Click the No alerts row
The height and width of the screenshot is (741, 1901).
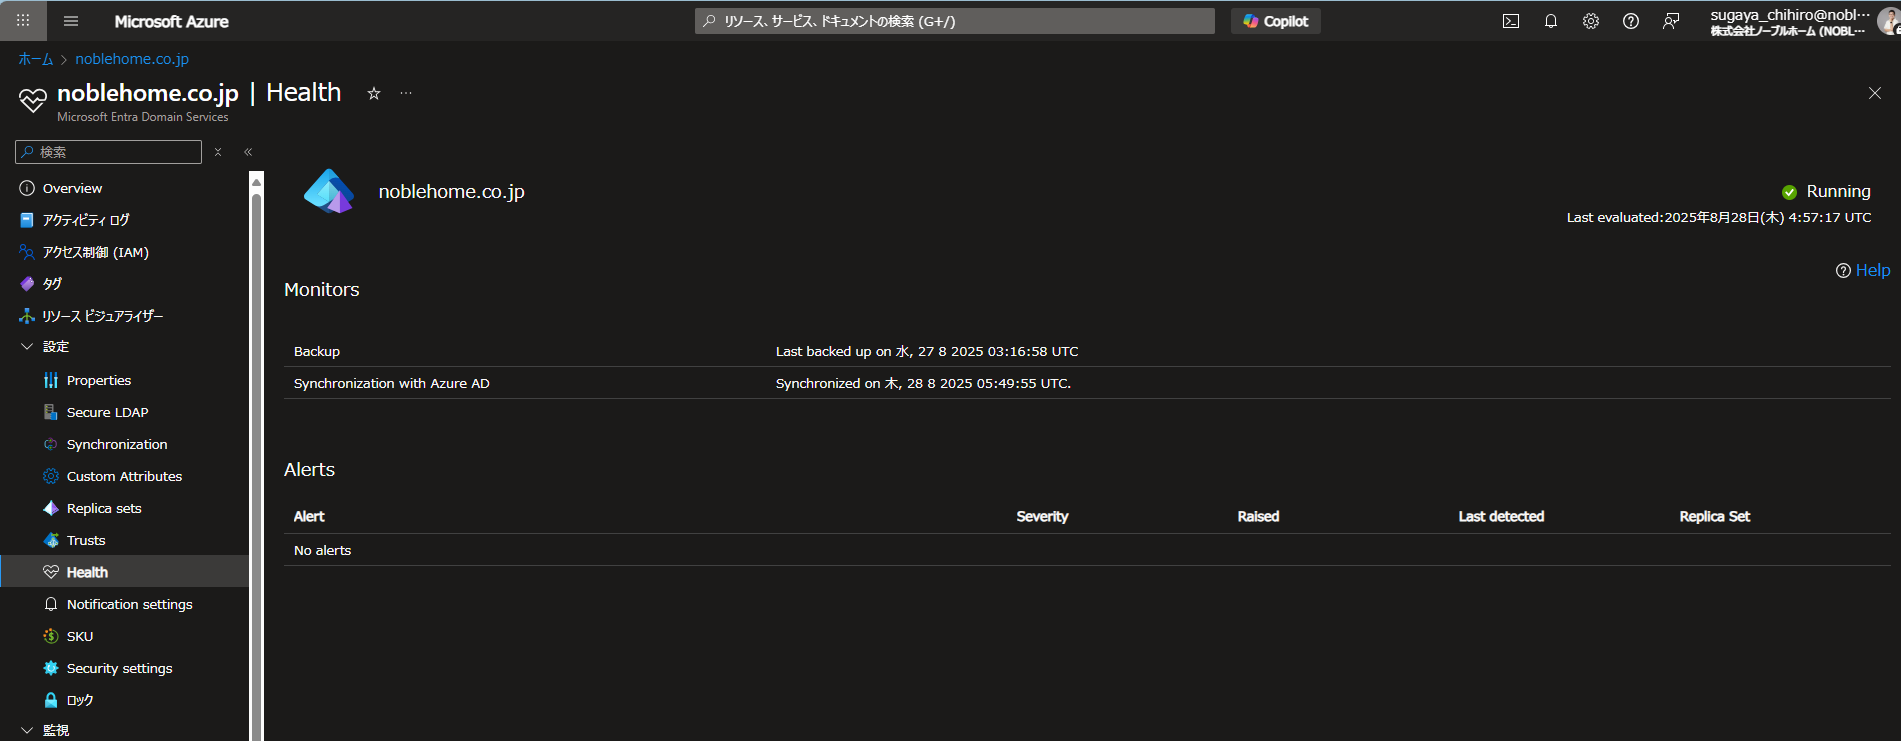[1087, 550]
